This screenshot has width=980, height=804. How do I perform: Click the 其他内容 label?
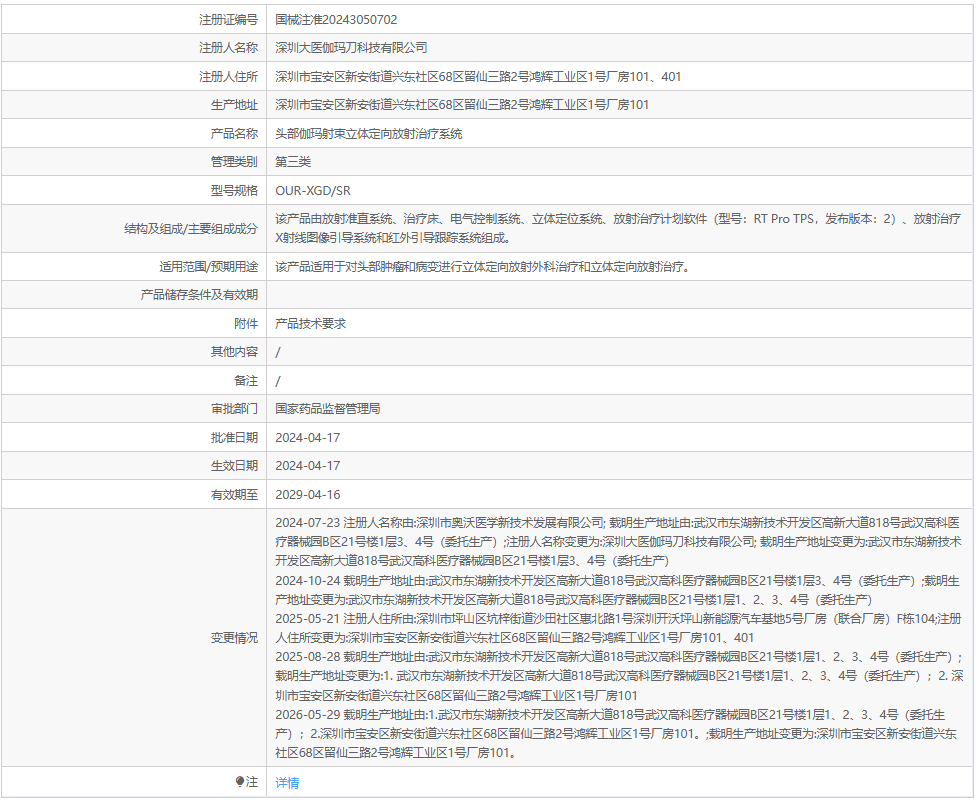click(234, 351)
